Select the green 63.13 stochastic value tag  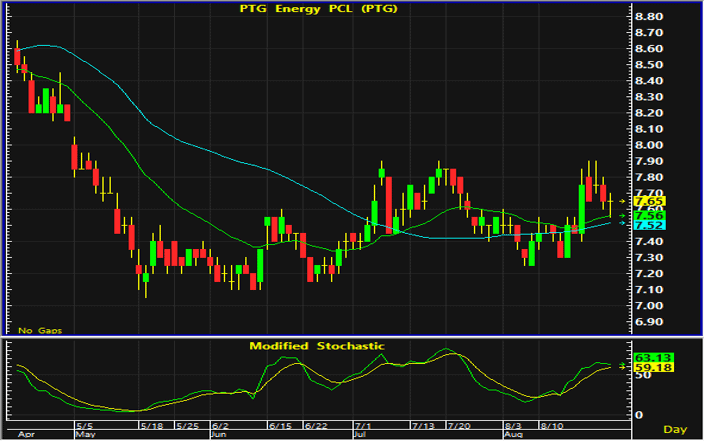click(653, 358)
